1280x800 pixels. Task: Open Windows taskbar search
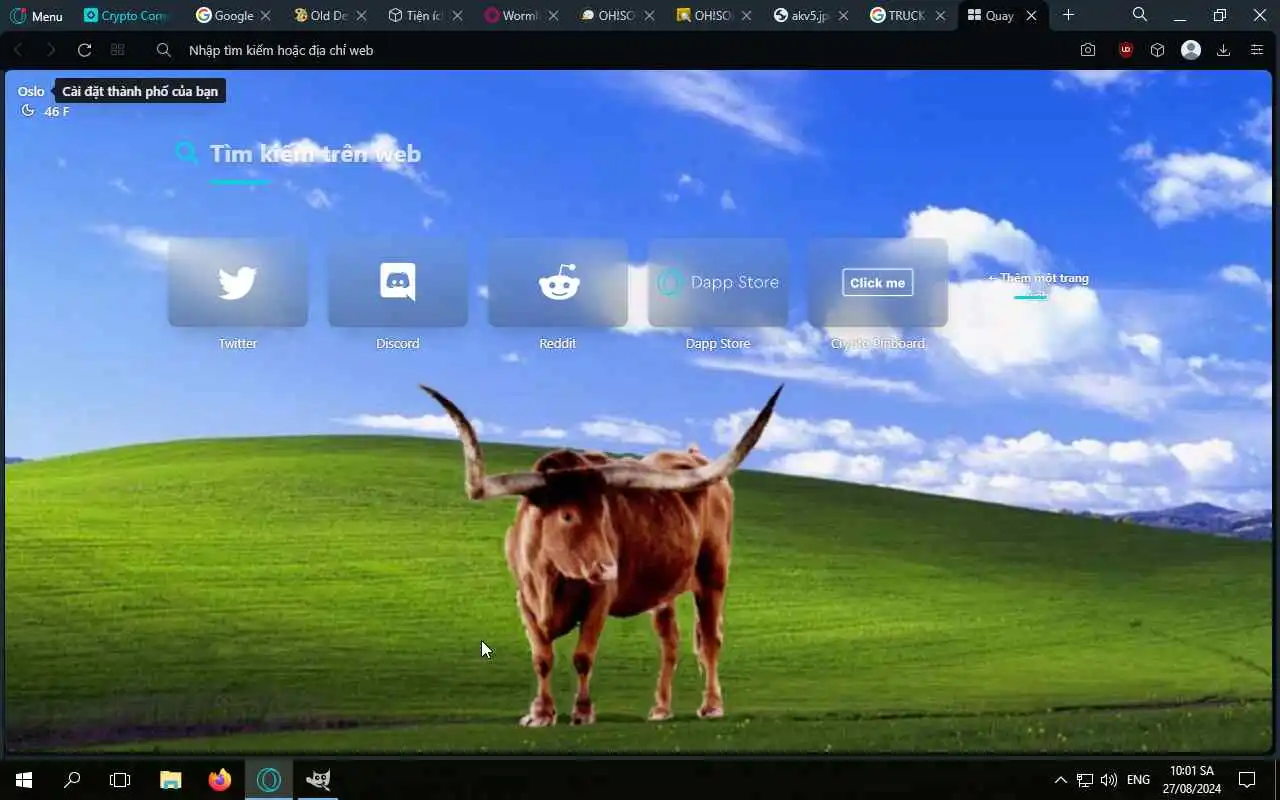pos(72,780)
